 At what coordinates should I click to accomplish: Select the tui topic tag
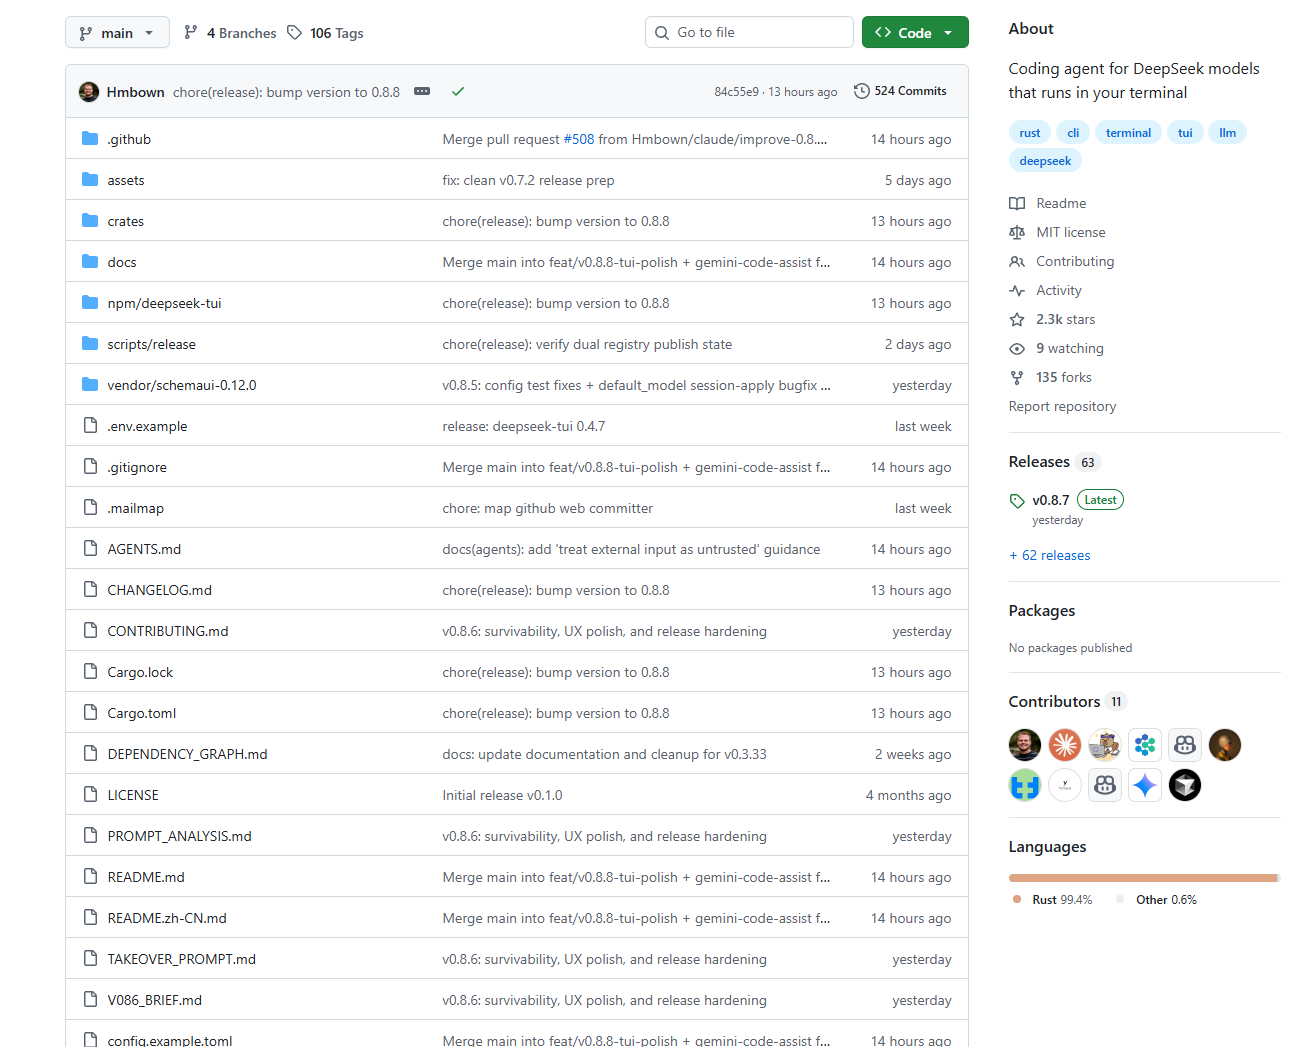pyautogui.click(x=1185, y=133)
